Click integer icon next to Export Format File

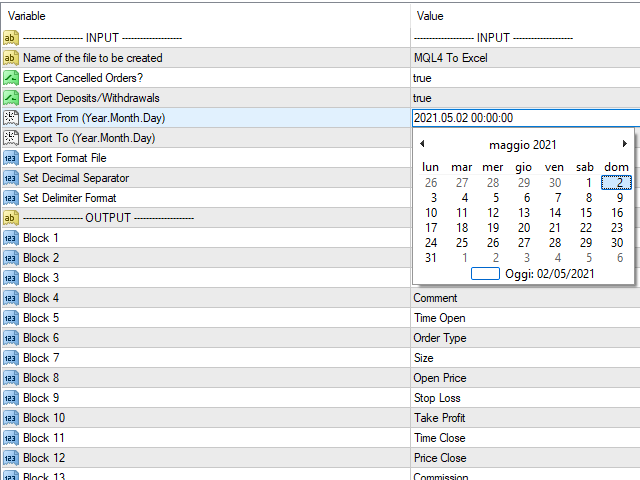click(x=11, y=158)
